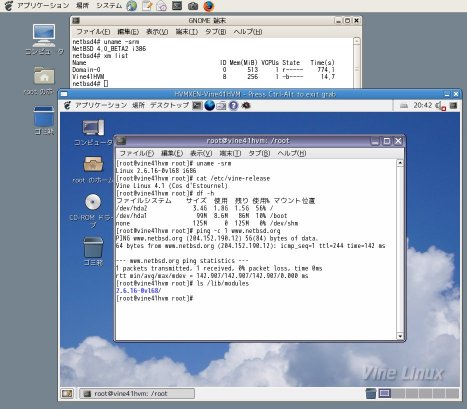Click the screenshot camera icon in host panel
Viewport: 467px width, 409px height.
[193, 6]
